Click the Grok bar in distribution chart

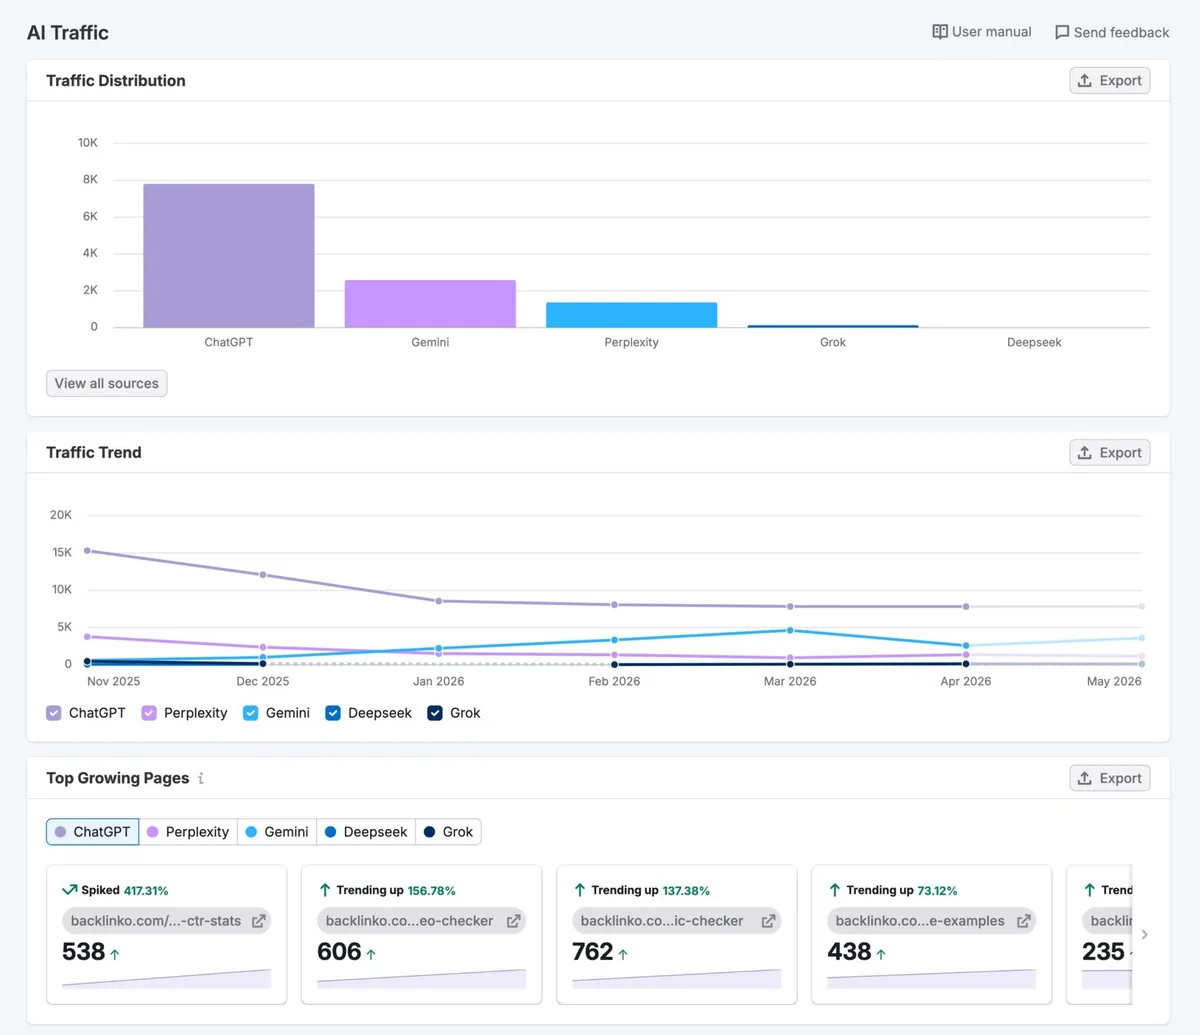[833, 326]
